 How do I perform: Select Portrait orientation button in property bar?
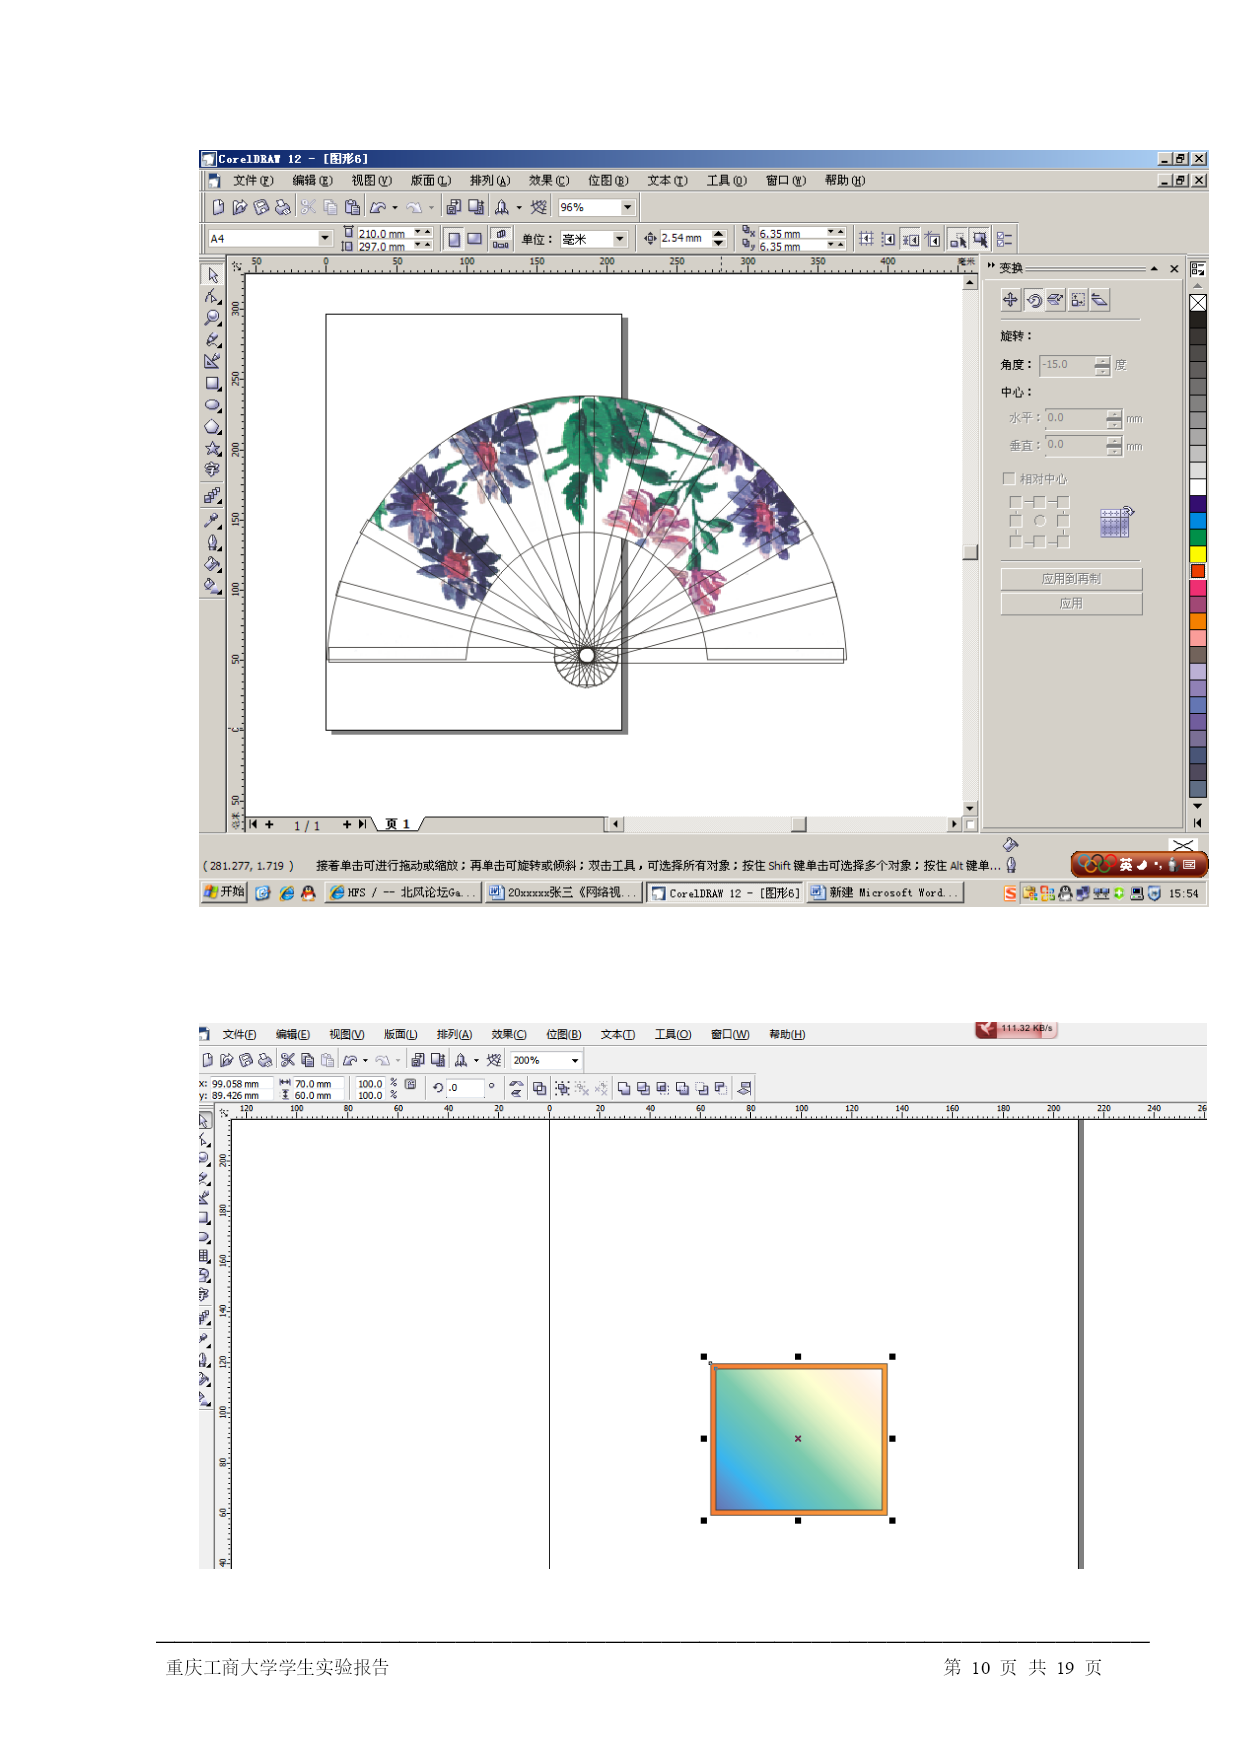pos(454,239)
